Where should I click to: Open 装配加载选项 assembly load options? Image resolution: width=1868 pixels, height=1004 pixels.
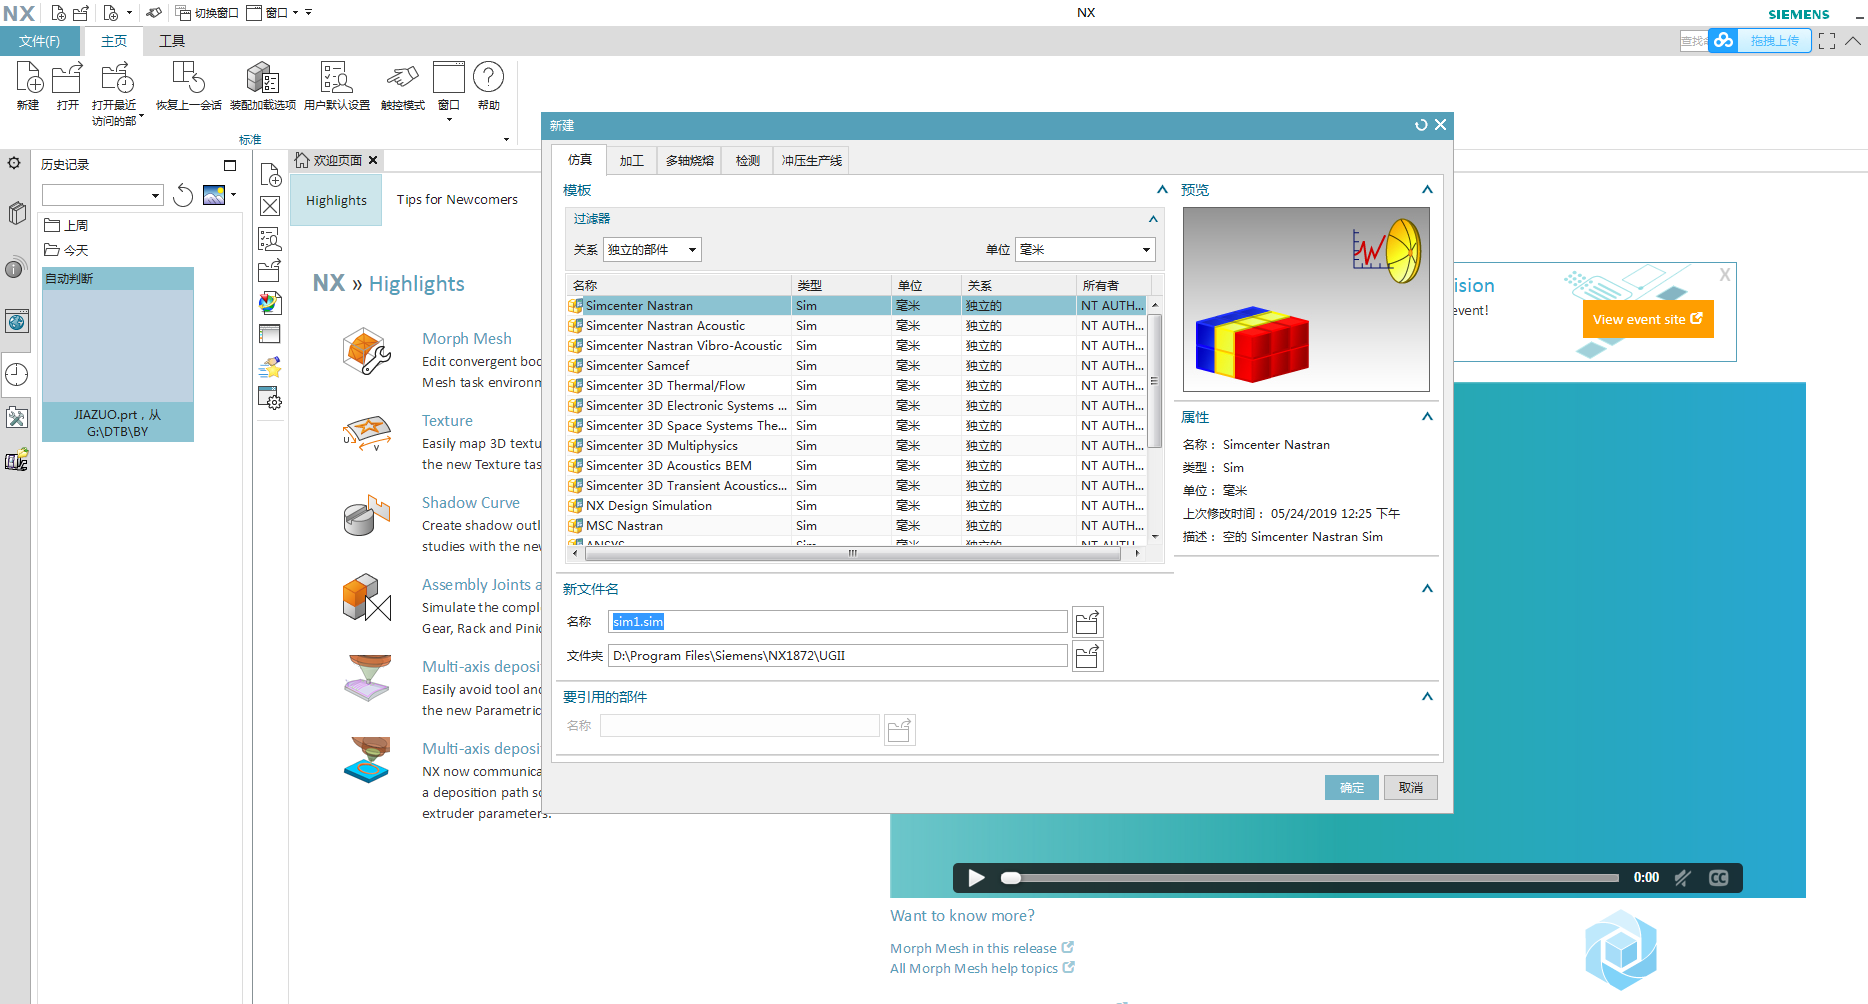point(262,78)
